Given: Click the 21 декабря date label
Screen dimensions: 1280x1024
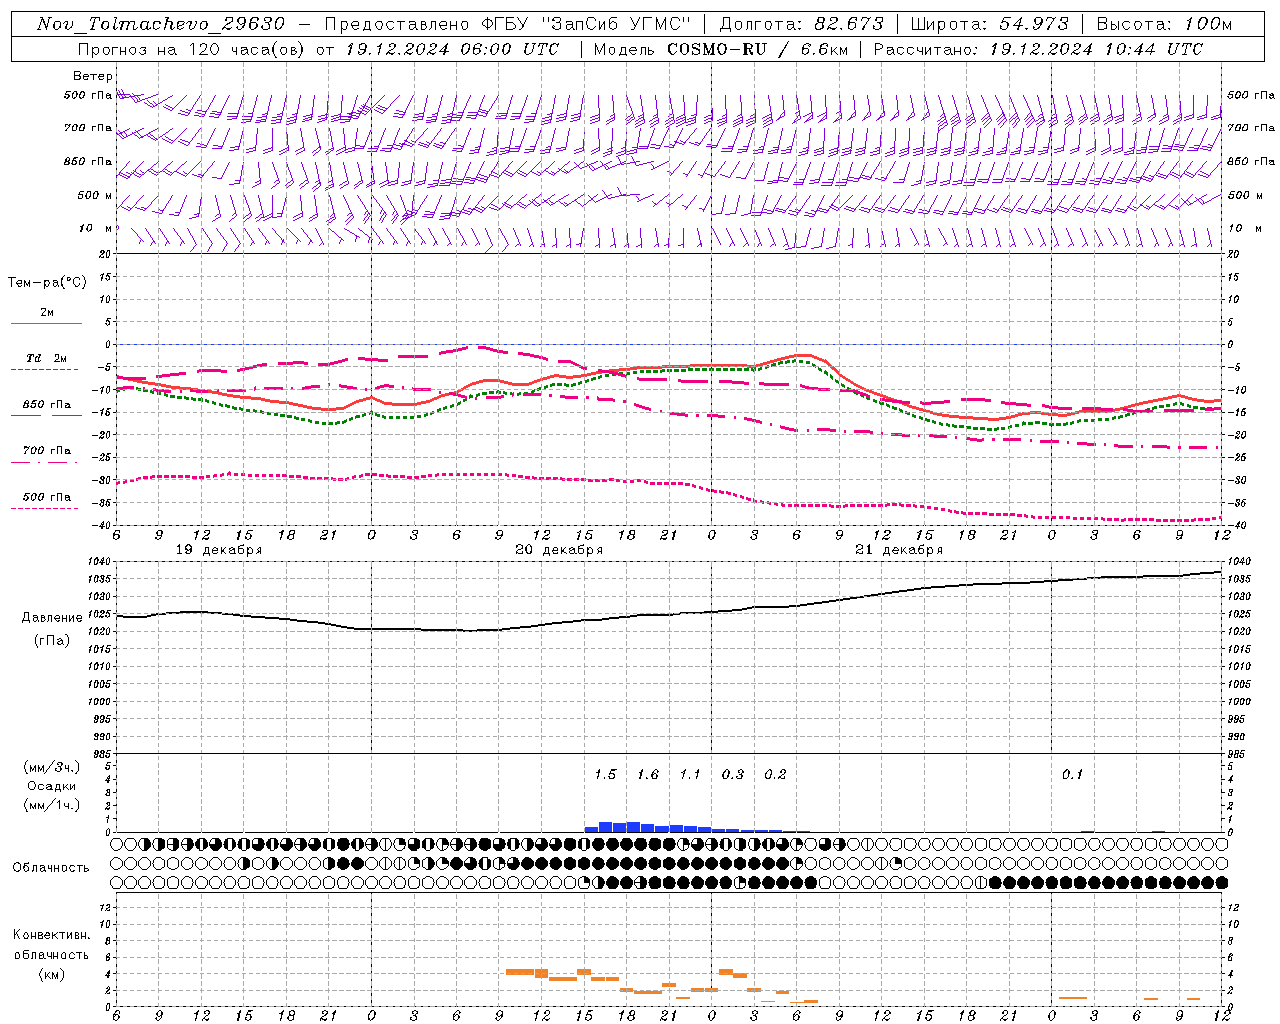Looking at the screenshot, I should pyautogui.click(x=899, y=550).
